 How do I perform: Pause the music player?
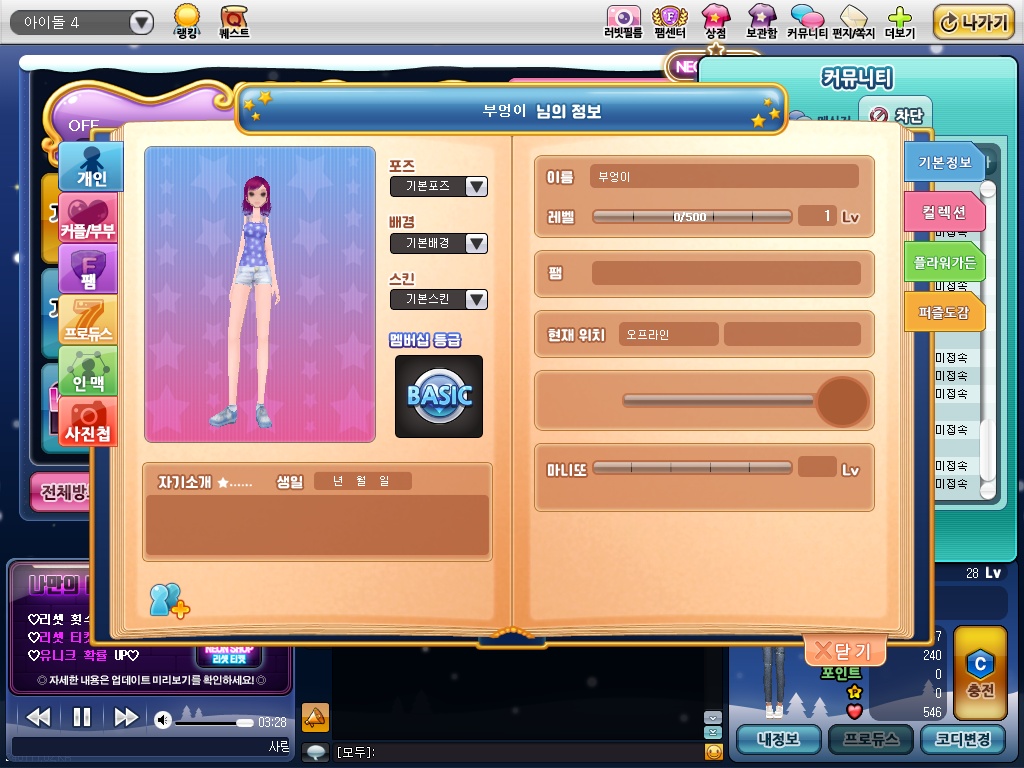point(82,718)
